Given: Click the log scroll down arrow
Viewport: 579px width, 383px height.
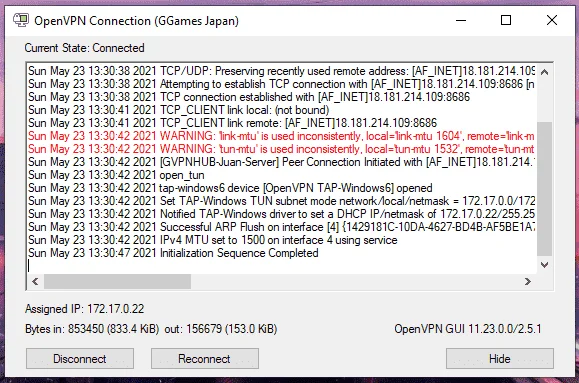Looking at the screenshot, I should 544,265.
